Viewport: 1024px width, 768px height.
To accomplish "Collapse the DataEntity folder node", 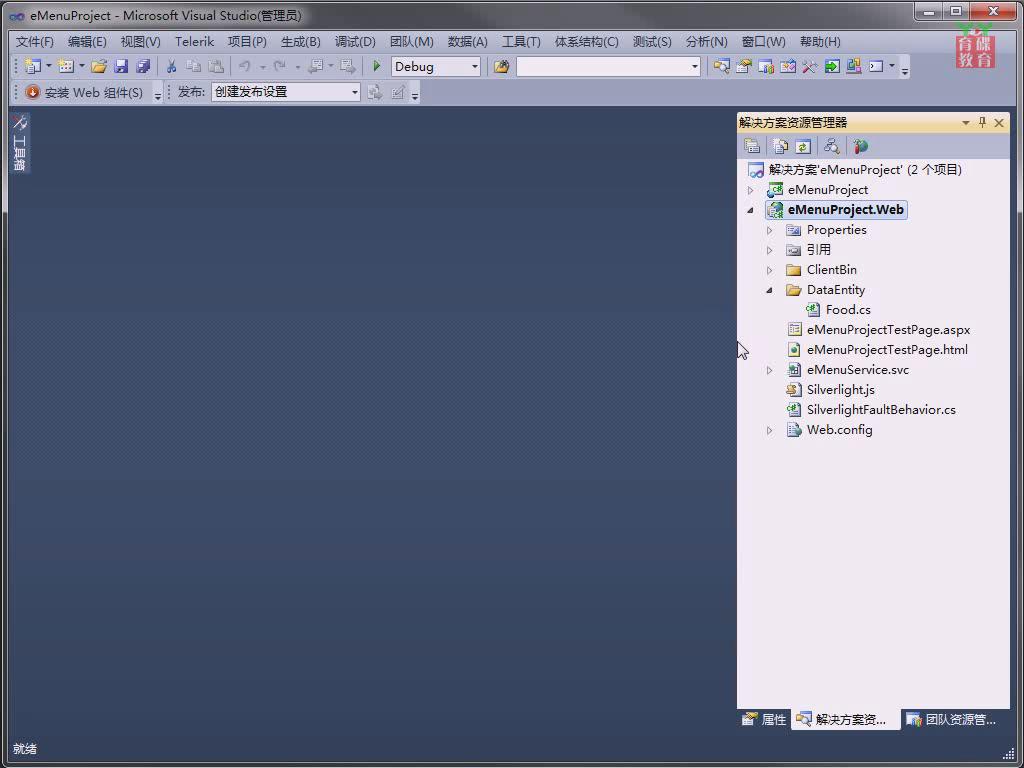I will [769, 290].
